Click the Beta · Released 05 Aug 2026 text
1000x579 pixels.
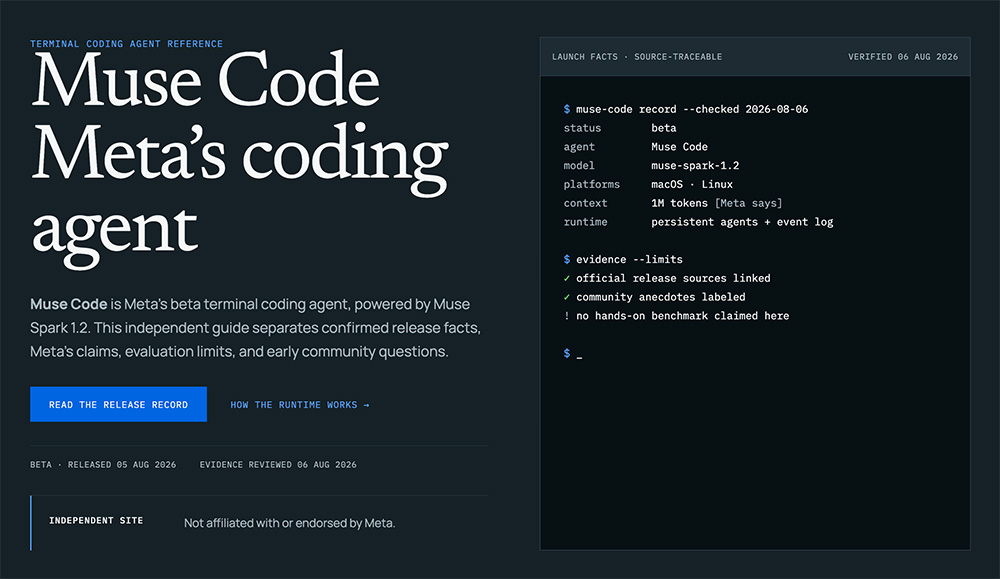click(x=103, y=465)
